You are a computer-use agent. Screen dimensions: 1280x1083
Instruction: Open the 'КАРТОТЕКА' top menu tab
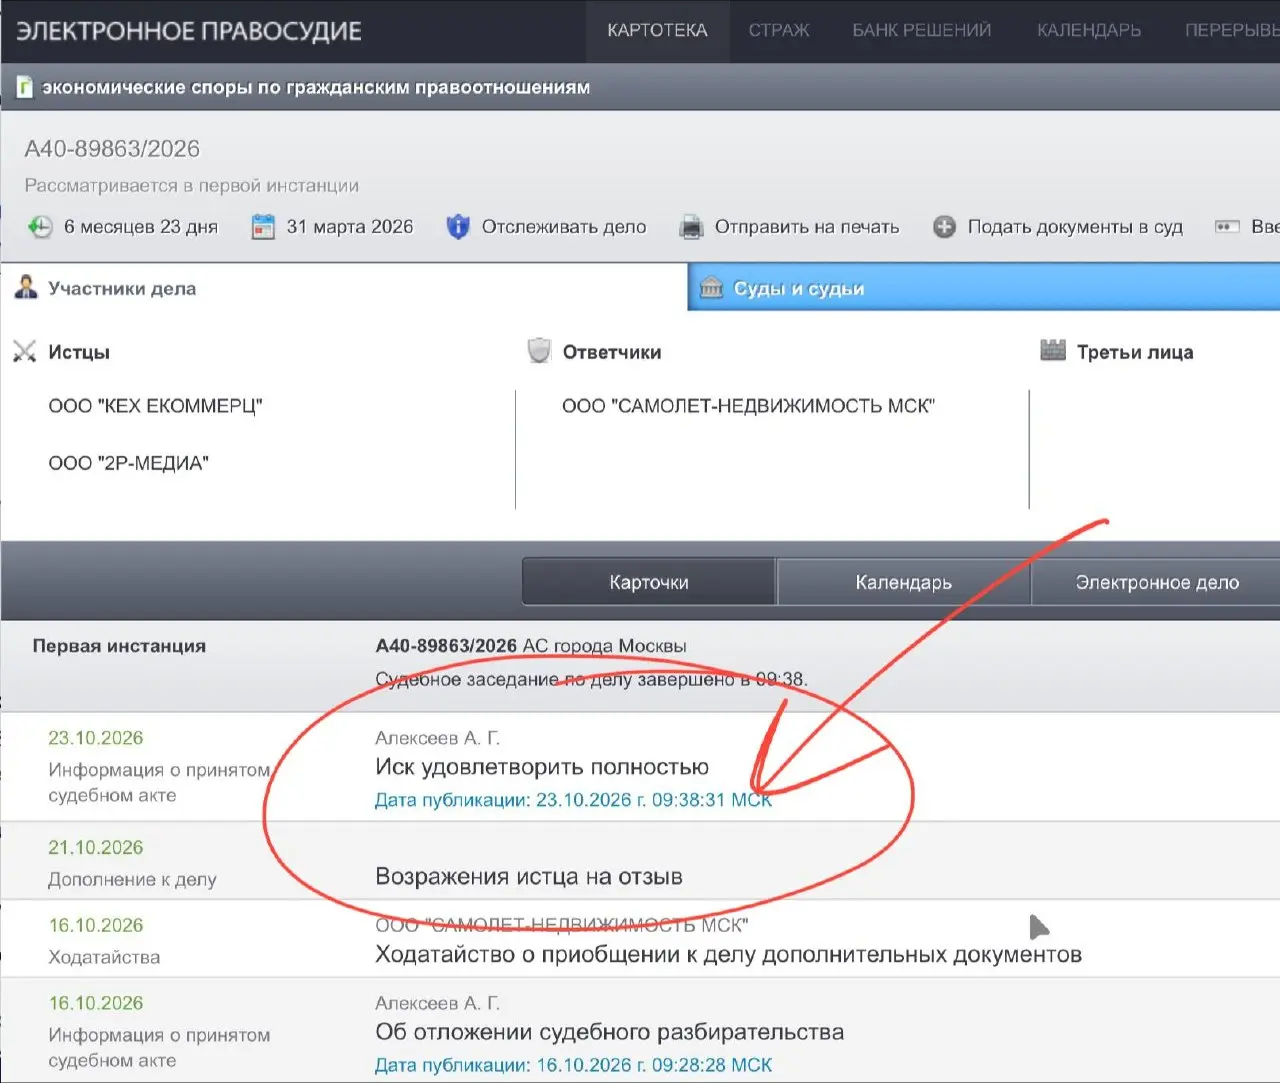pyautogui.click(x=657, y=31)
